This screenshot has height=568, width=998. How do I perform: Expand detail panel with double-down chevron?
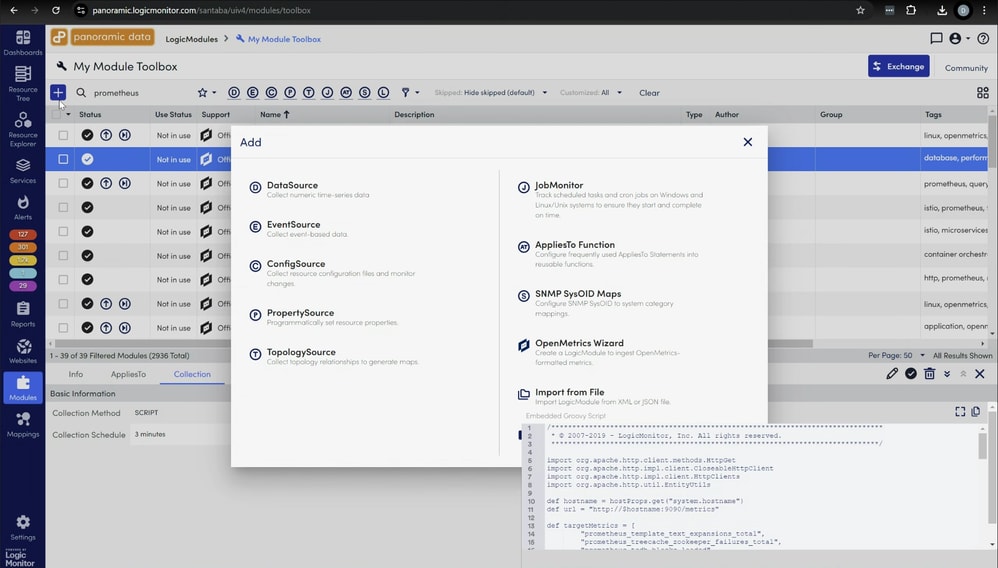click(947, 374)
